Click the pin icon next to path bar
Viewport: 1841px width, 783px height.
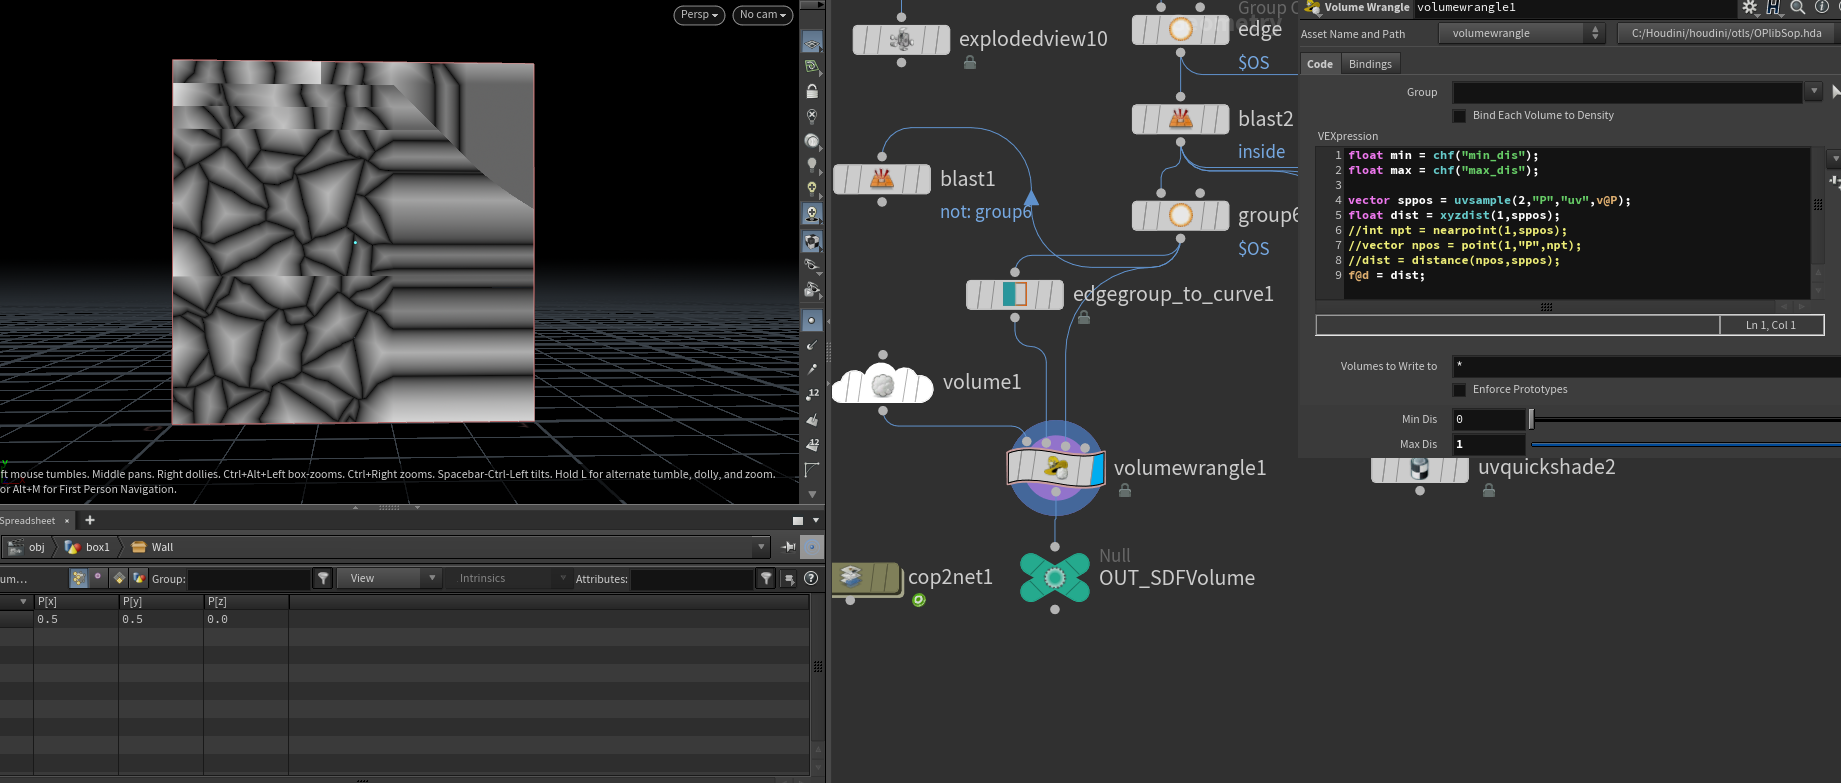point(788,547)
